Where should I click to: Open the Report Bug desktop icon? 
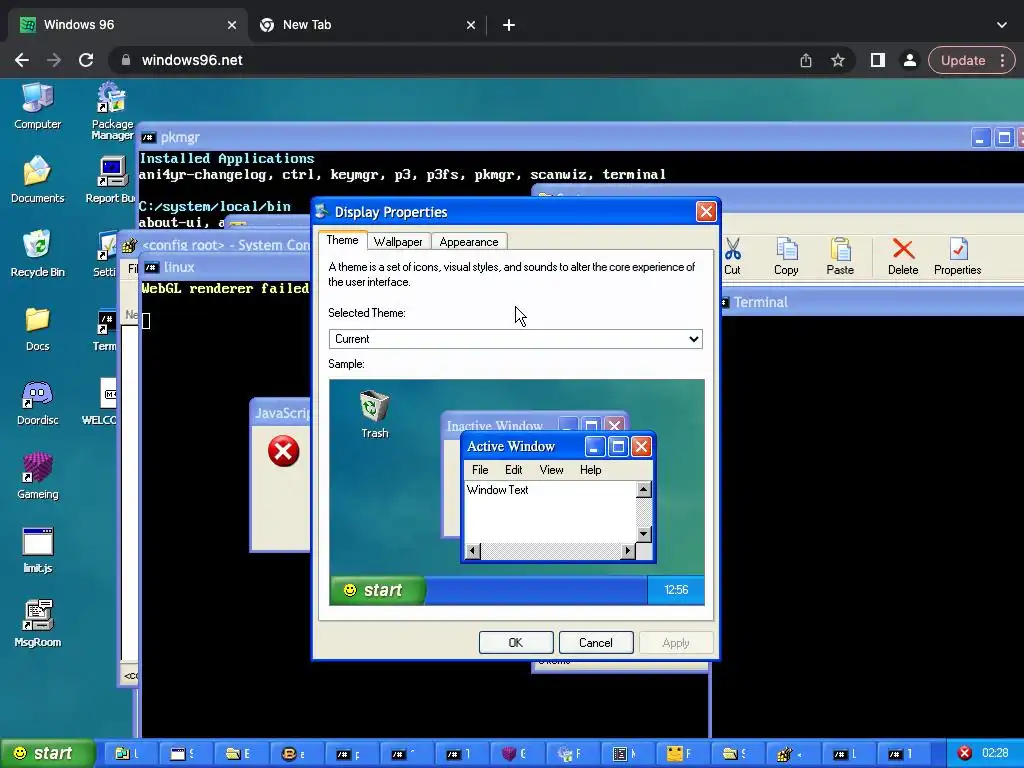point(110,180)
